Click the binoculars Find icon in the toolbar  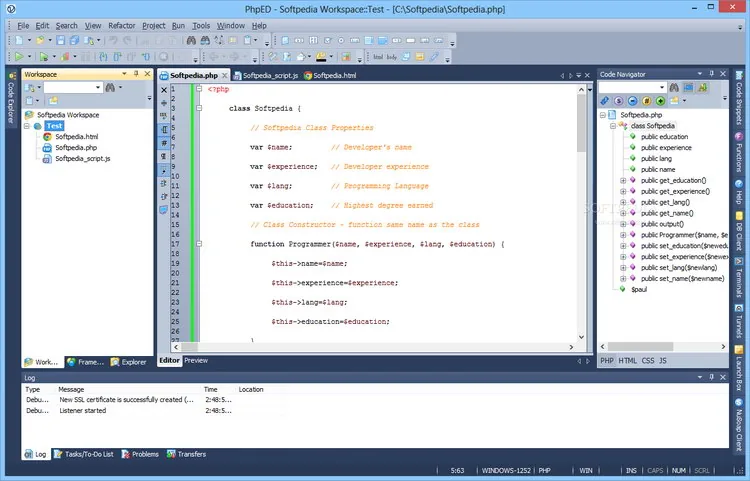click(191, 41)
